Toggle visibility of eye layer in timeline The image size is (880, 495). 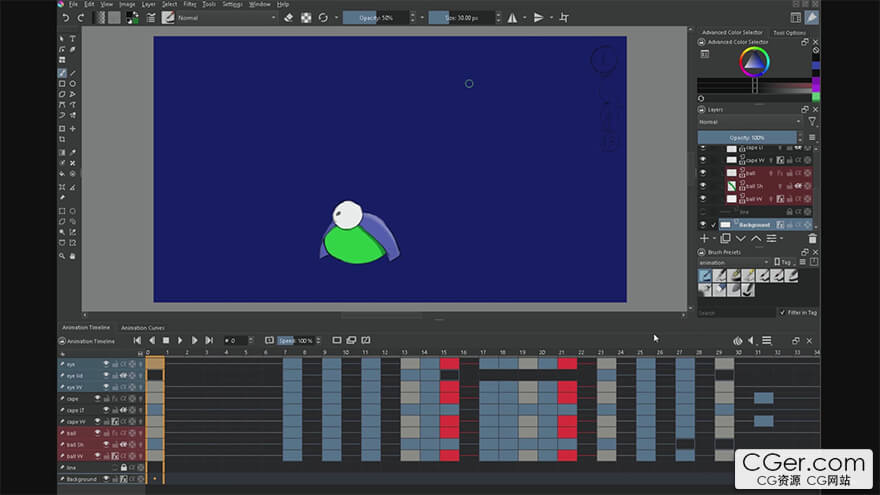click(106, 364)
